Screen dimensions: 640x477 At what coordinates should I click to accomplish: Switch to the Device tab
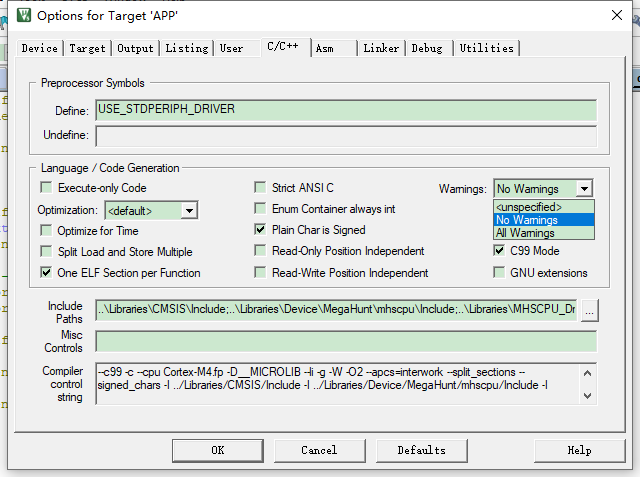40,48
